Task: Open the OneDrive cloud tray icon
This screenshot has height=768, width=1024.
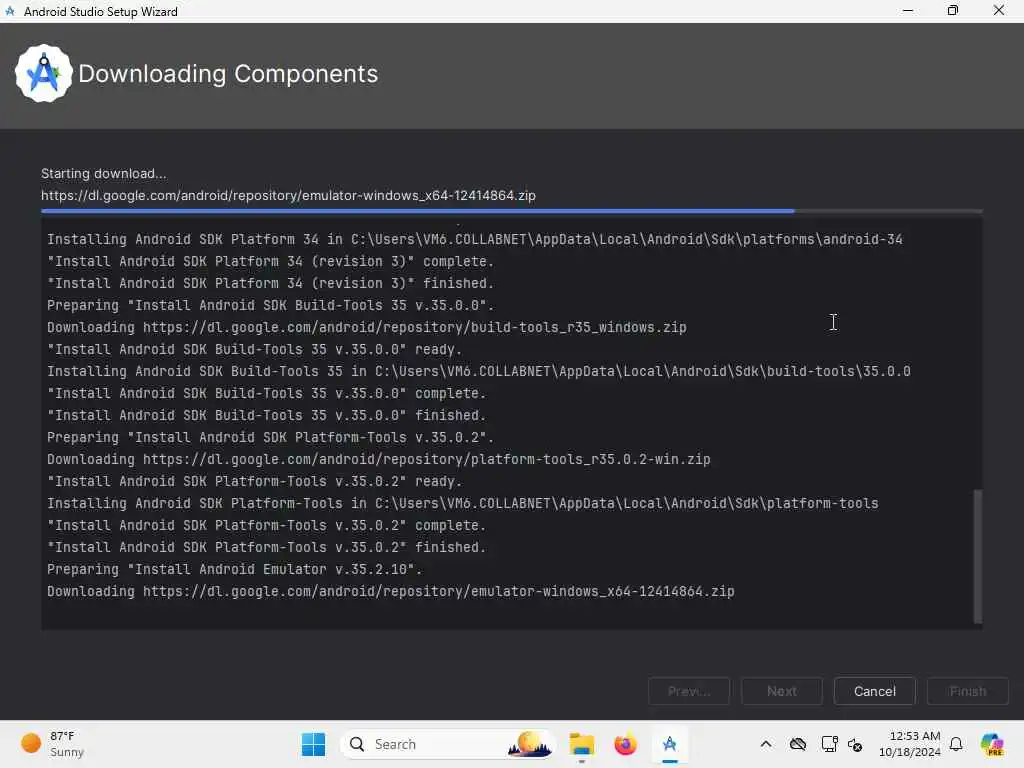Action: click(798, 744)
